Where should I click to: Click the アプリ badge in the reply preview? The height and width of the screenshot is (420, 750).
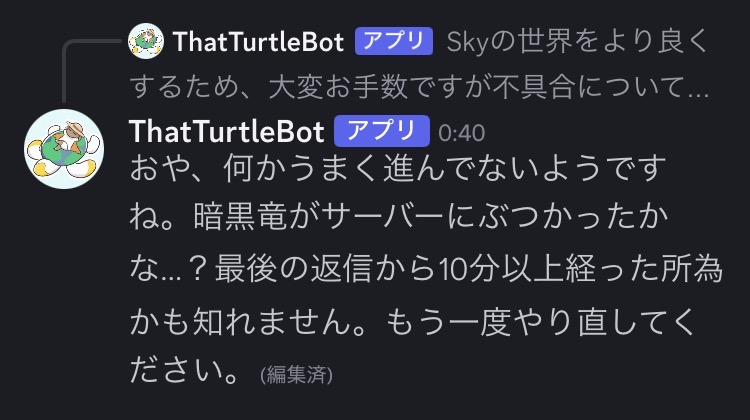tap(395, 41)
